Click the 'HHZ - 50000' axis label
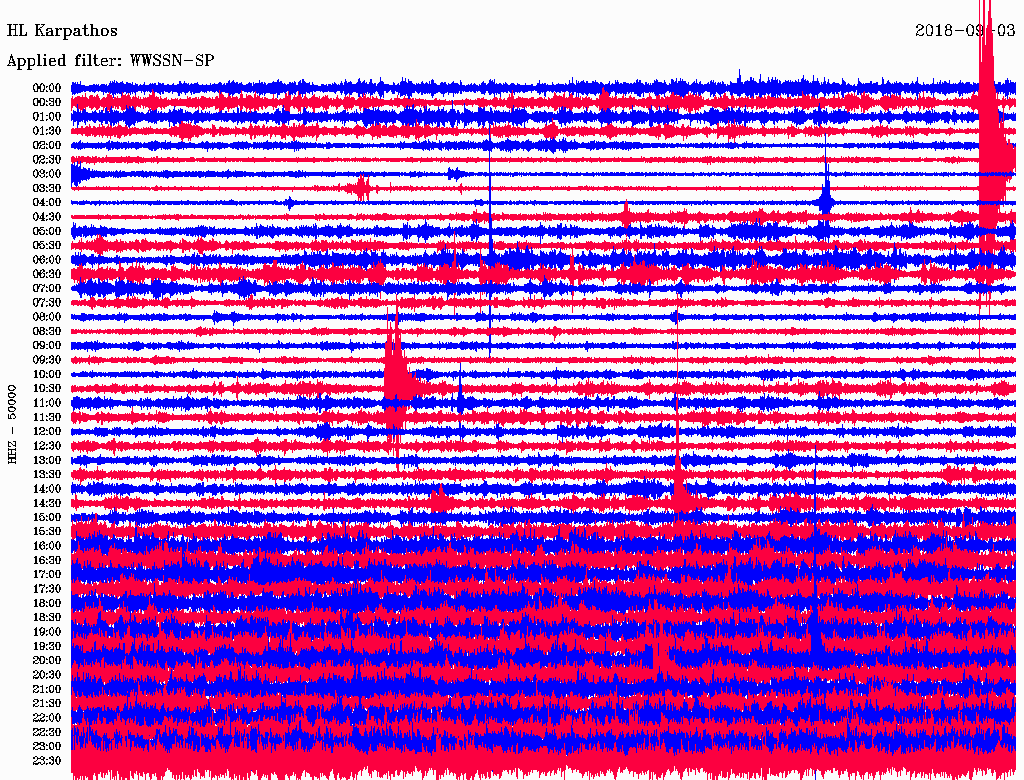 [x=12, y=425]
